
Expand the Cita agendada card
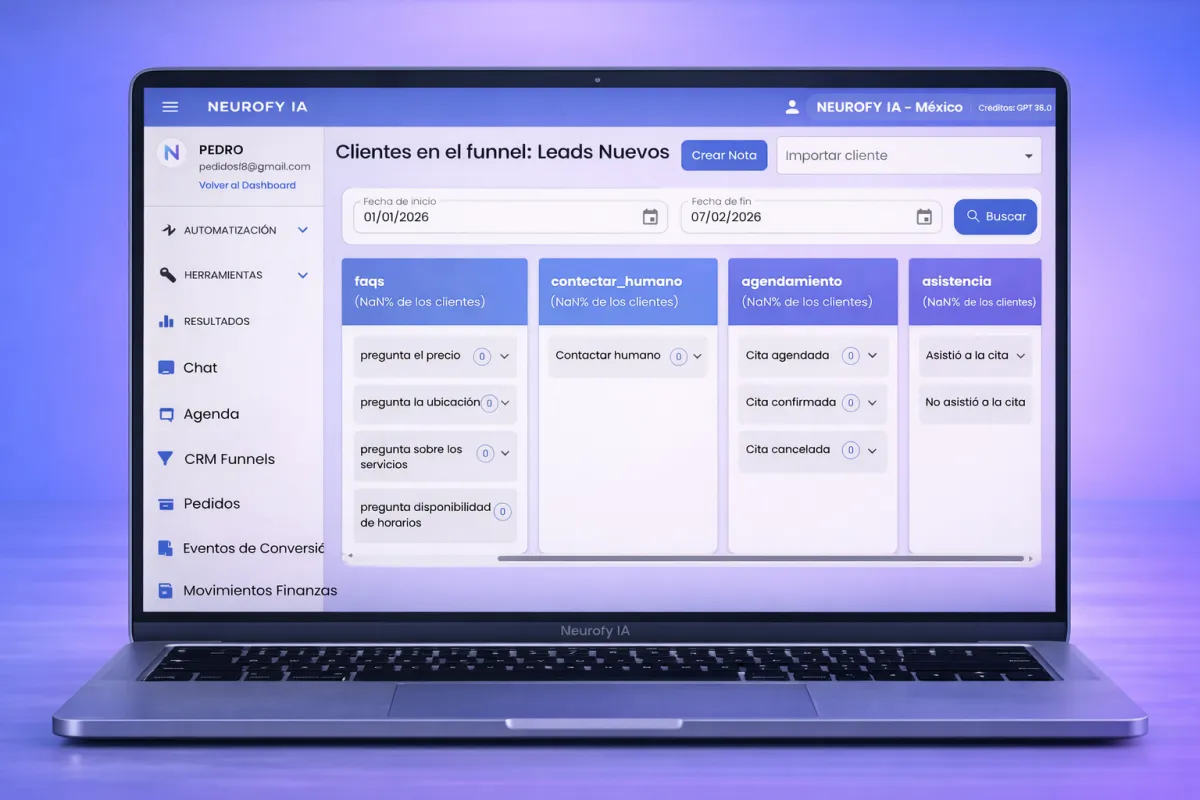[x=872, y=356]
